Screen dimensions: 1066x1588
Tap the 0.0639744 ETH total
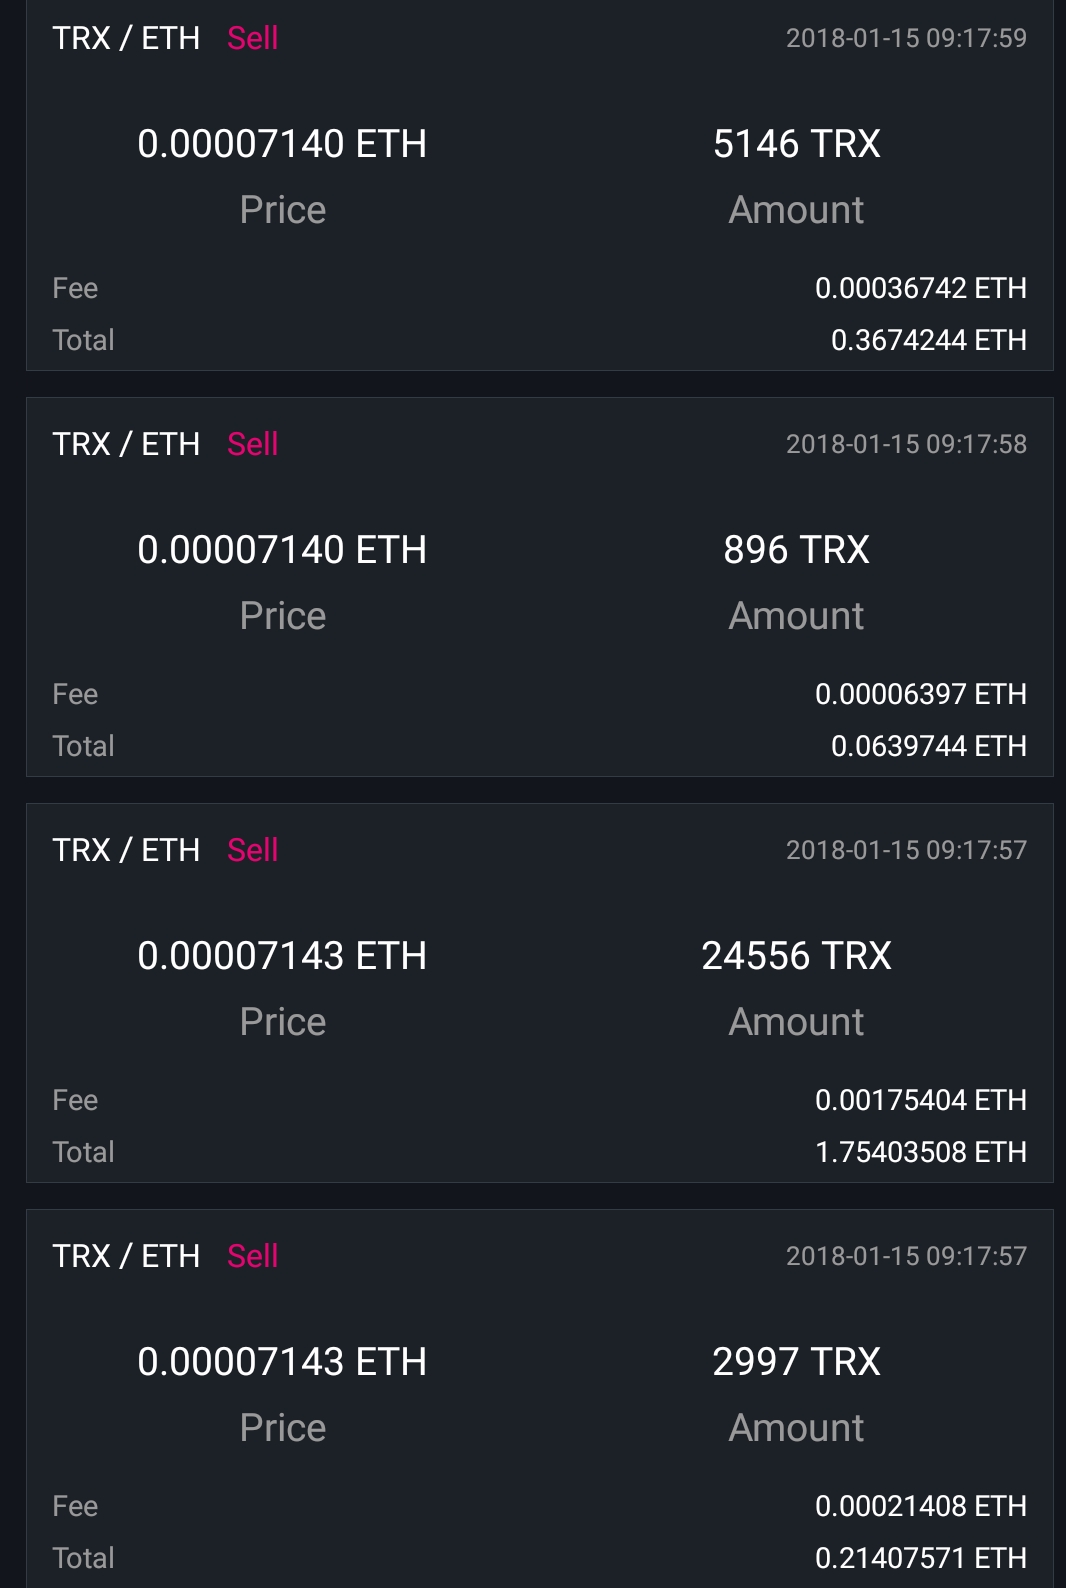[x=928, y=746]
